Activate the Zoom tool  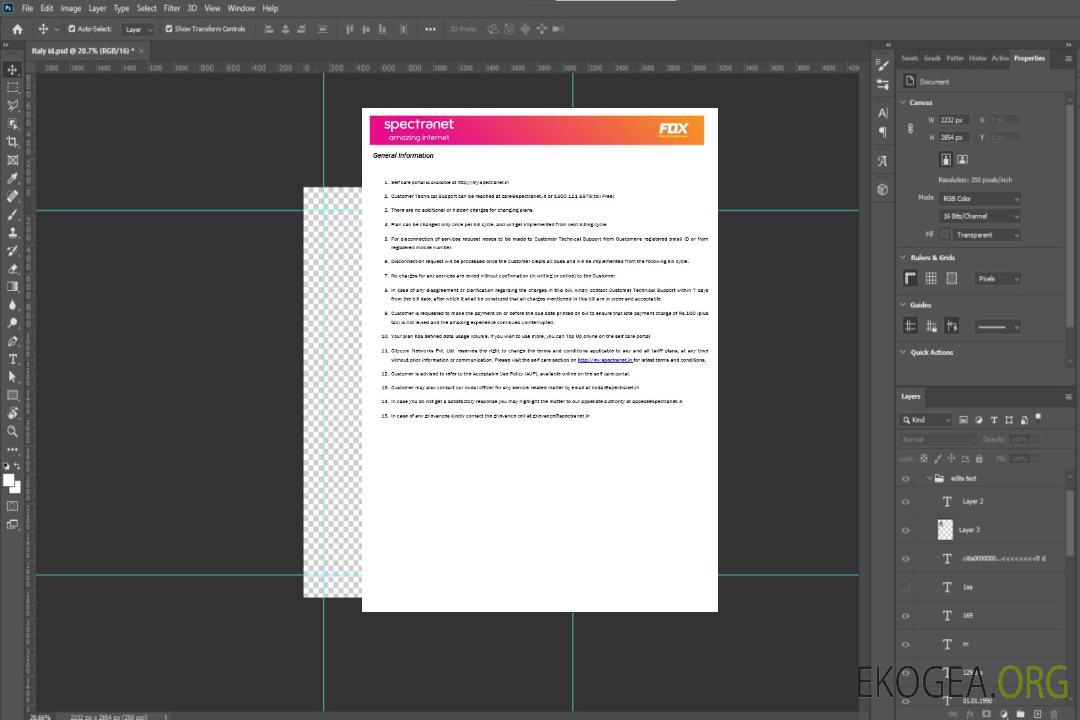[x=12, y=431]
